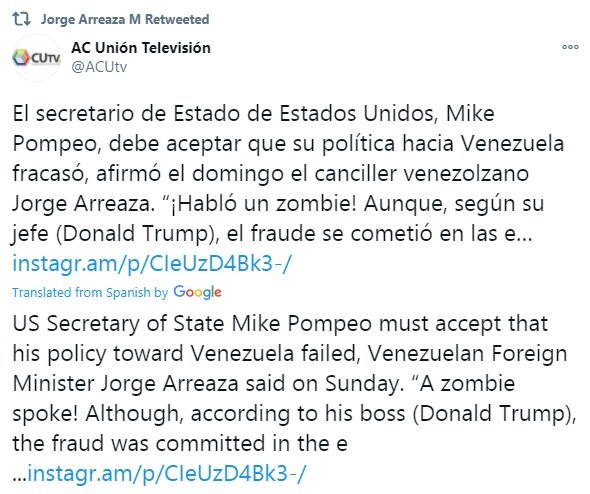The width and height of the screenshot is (590, 494).
Task: Open the CUtv profile avatar
Action: [x=36, y=58]
